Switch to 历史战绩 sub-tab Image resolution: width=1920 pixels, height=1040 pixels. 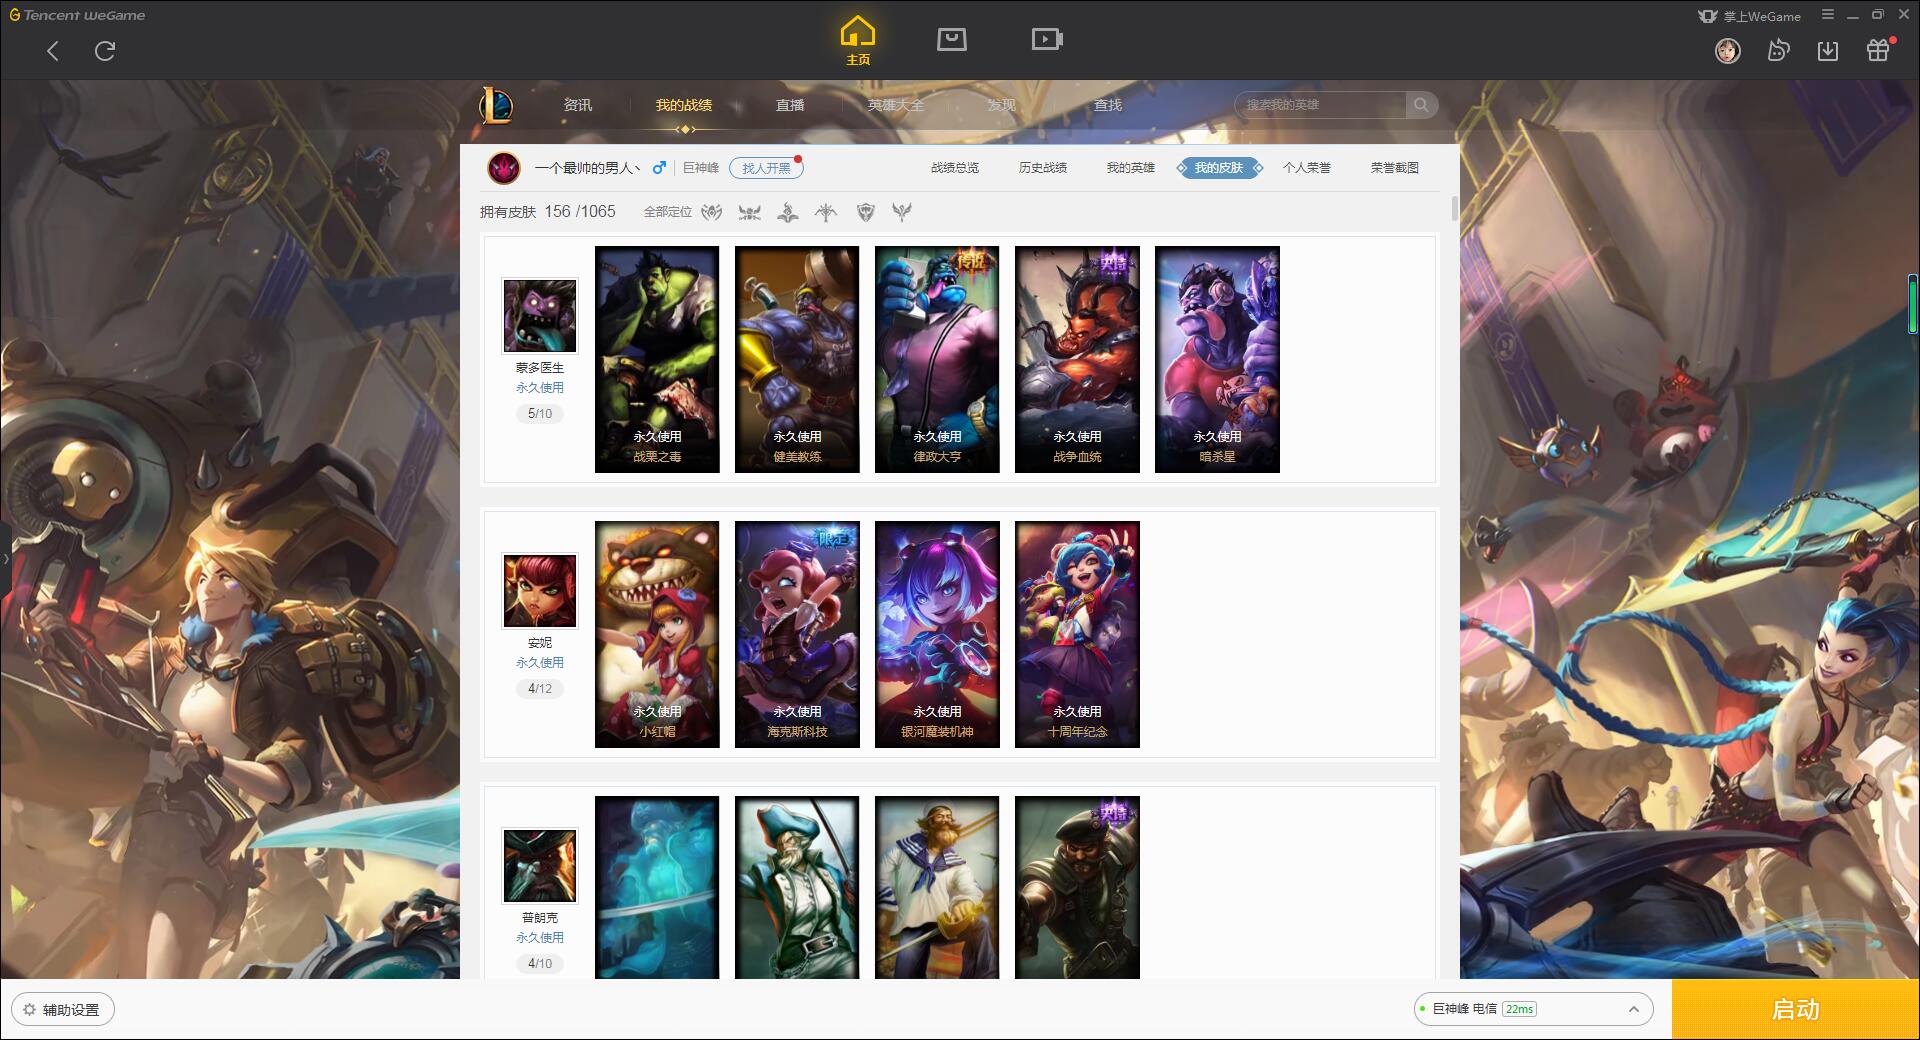click(1043, 168)
